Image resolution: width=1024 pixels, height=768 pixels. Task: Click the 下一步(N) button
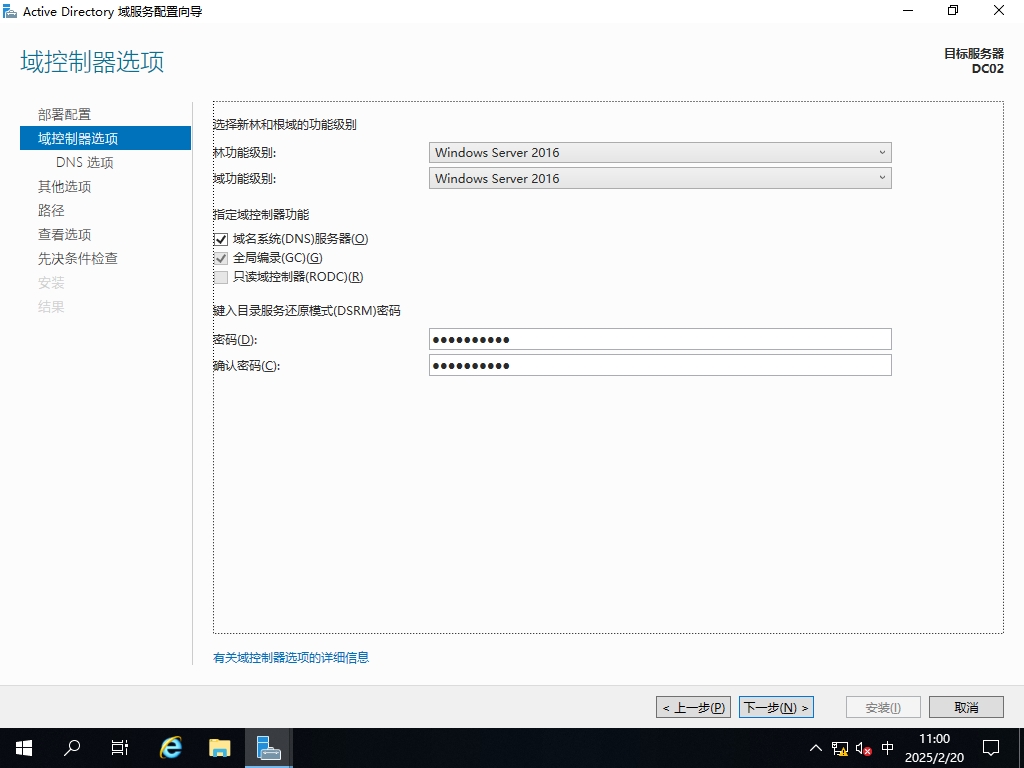(776, 707)
